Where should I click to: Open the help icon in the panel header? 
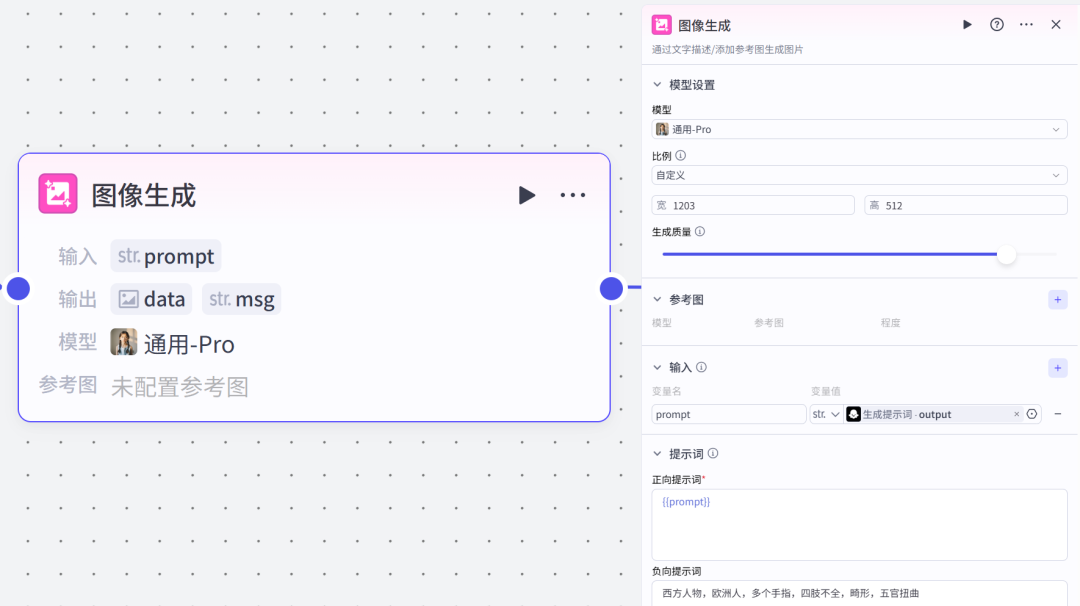[996, 24]
